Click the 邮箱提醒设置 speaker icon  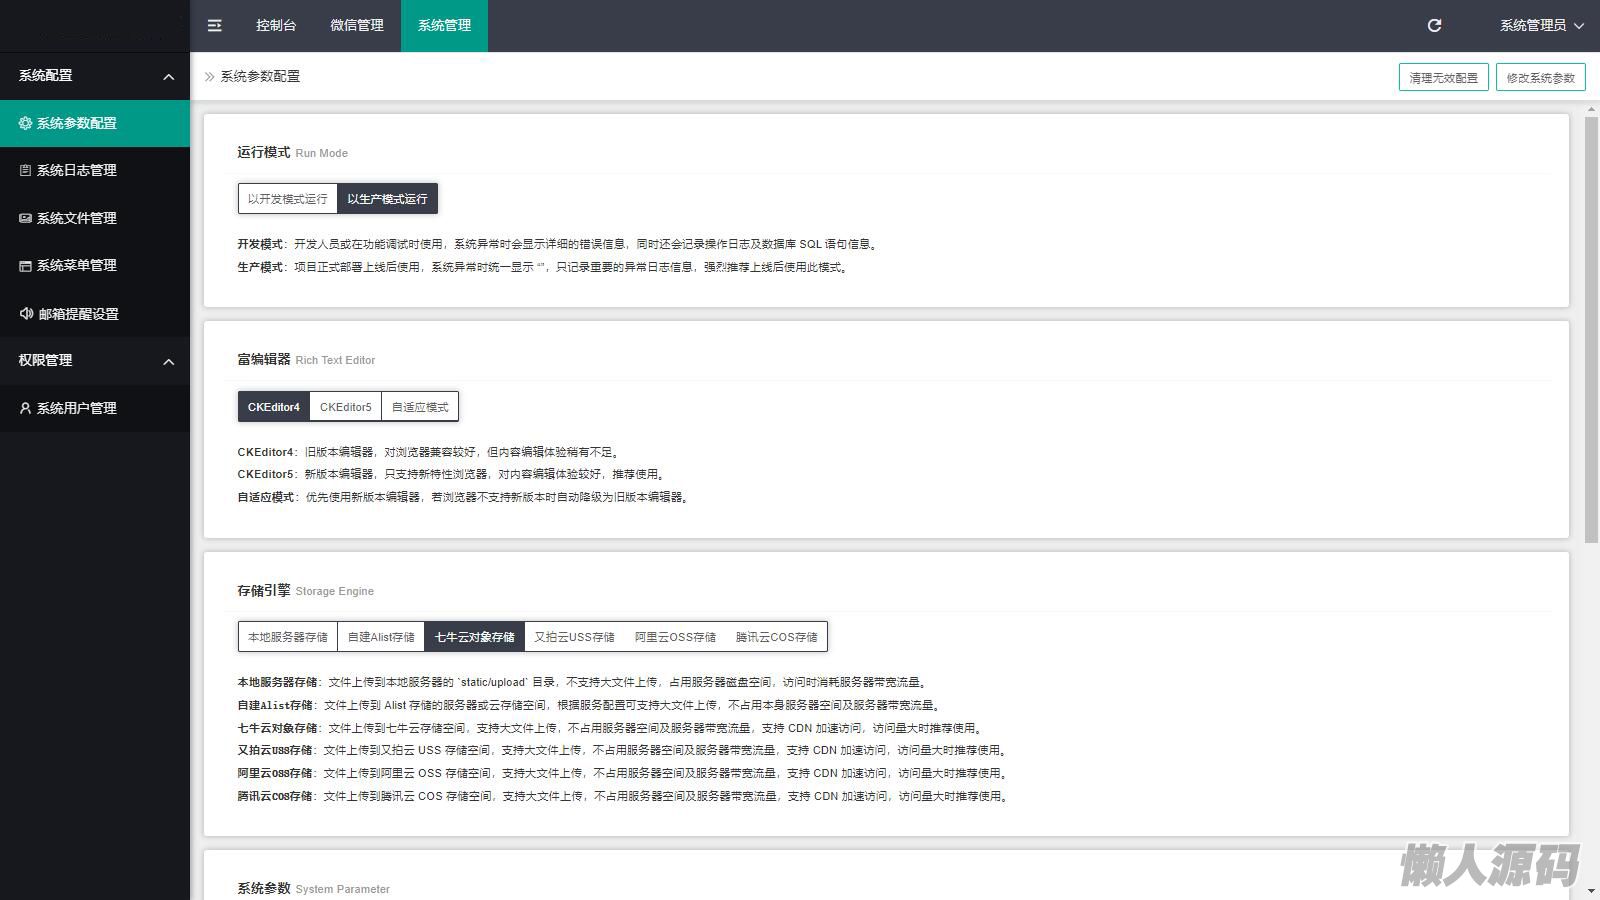(26, 314)
